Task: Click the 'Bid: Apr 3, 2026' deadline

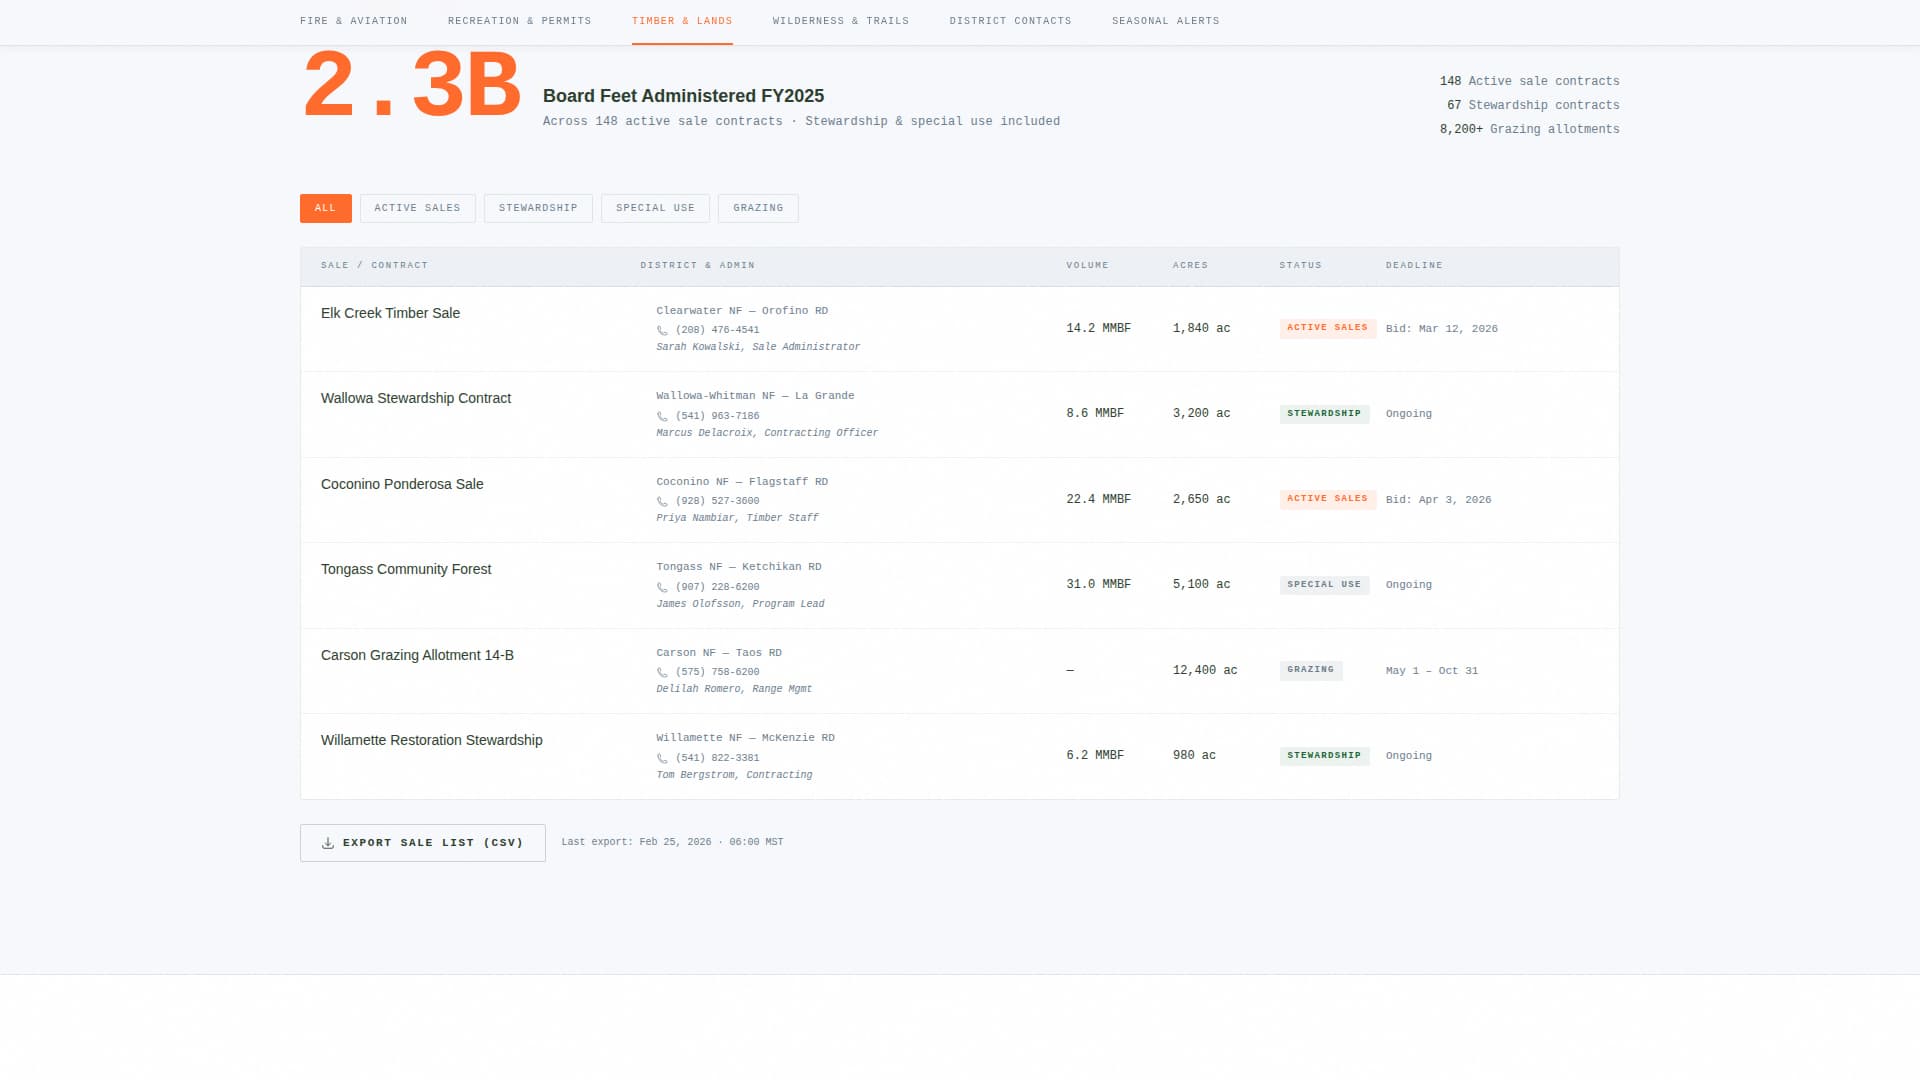Action: tap(1438, 500)
